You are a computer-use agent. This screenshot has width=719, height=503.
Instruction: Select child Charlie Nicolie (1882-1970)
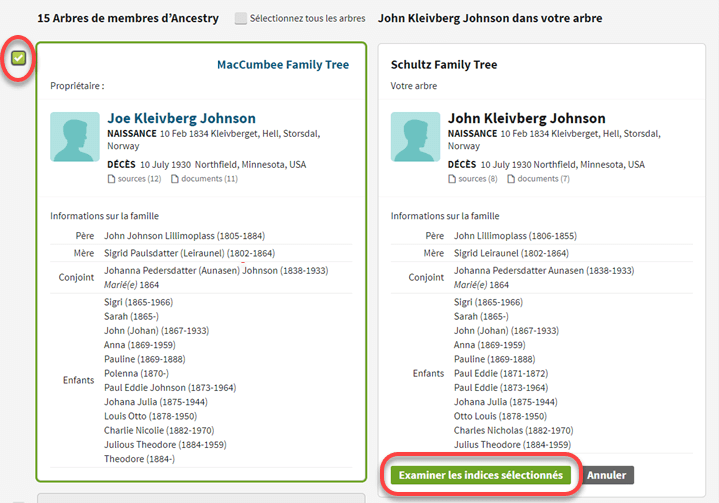[159, 430]
